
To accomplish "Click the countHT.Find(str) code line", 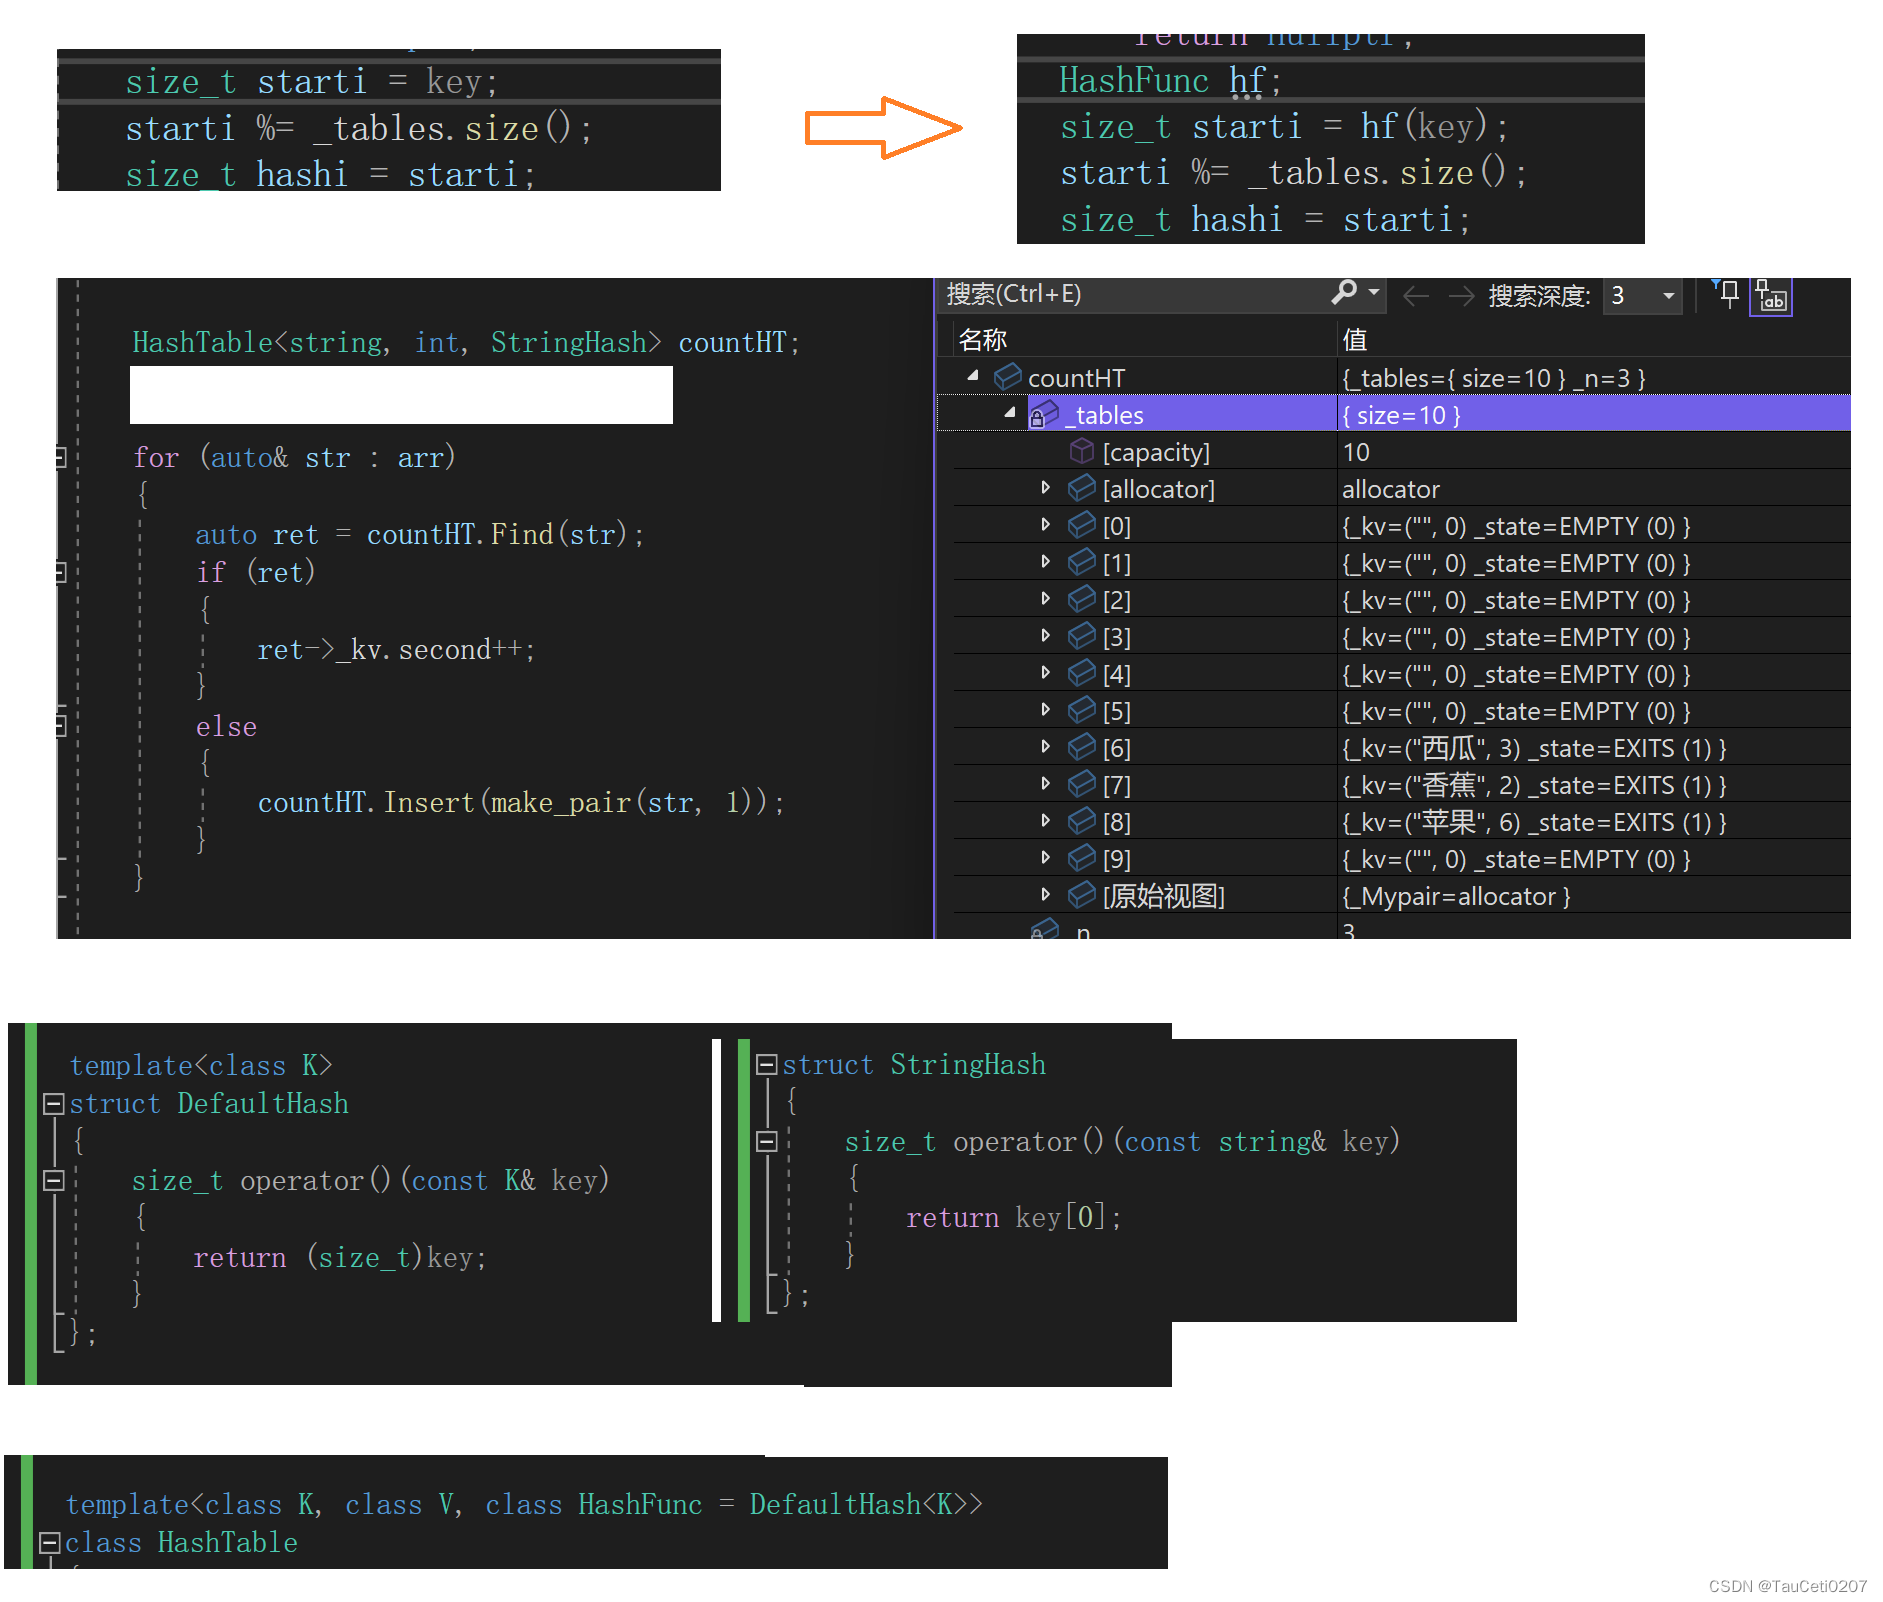I will click(420, 534).
